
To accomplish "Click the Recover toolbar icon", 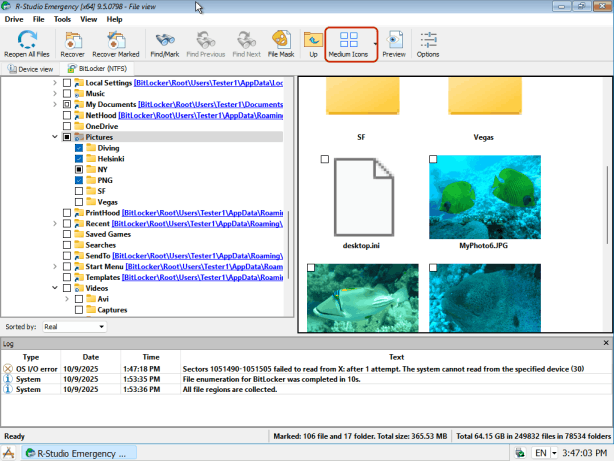I will tap(74, 40).
